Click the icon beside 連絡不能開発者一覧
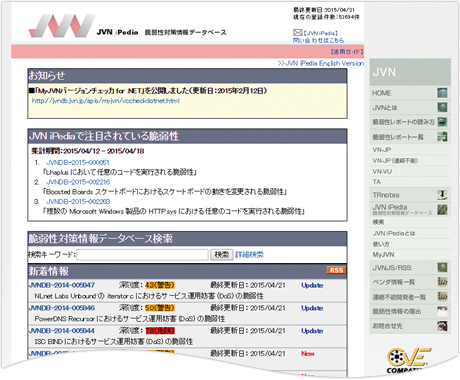Viewport: 460px width, 380px height. point(442,297)
